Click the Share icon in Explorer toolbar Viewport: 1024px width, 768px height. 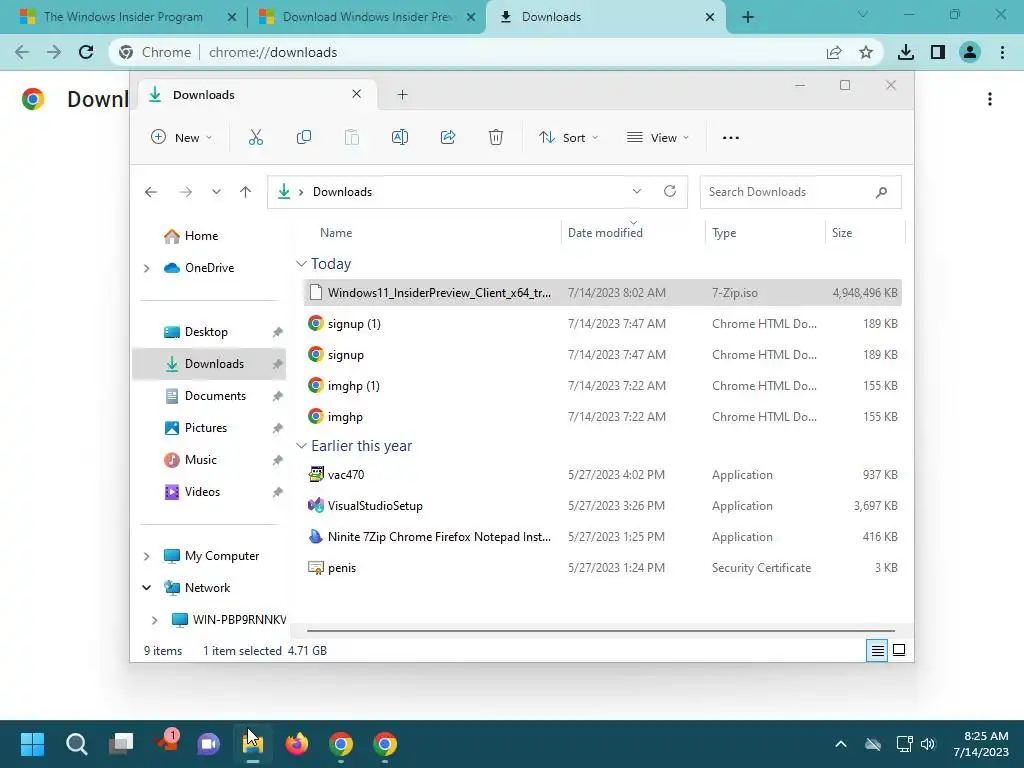click(448, 138)
